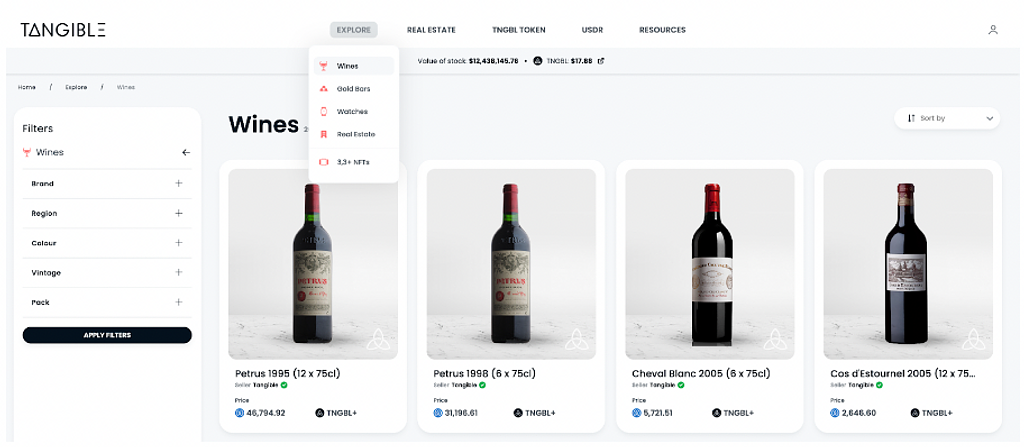Open the Cheval Blanc 2005 bottle image
This screenshot has height=447, width=1024.
click(710, 263)
